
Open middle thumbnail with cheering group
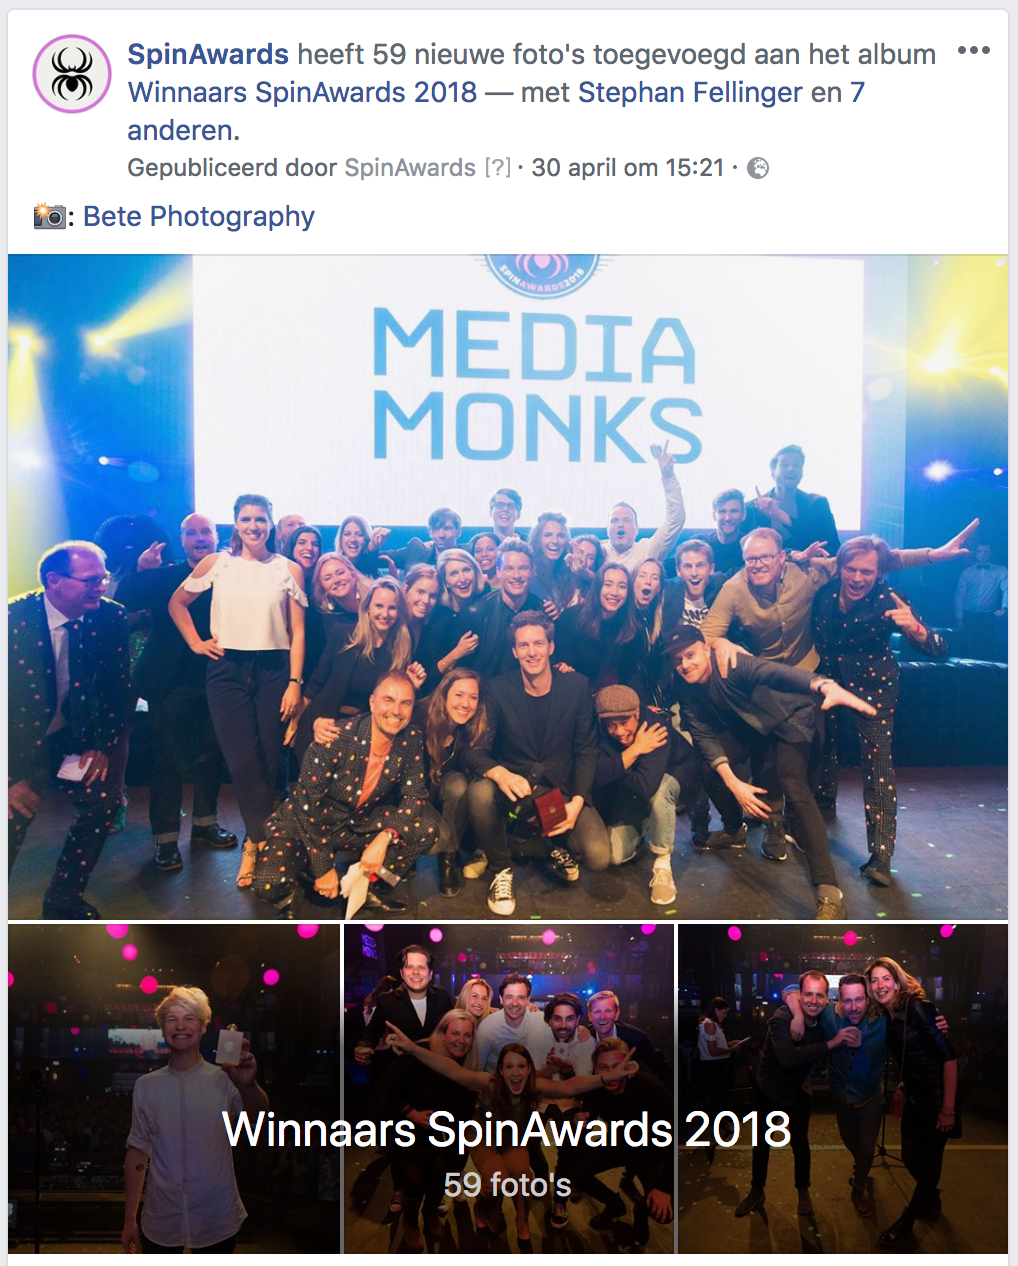tap(508, 1089)
